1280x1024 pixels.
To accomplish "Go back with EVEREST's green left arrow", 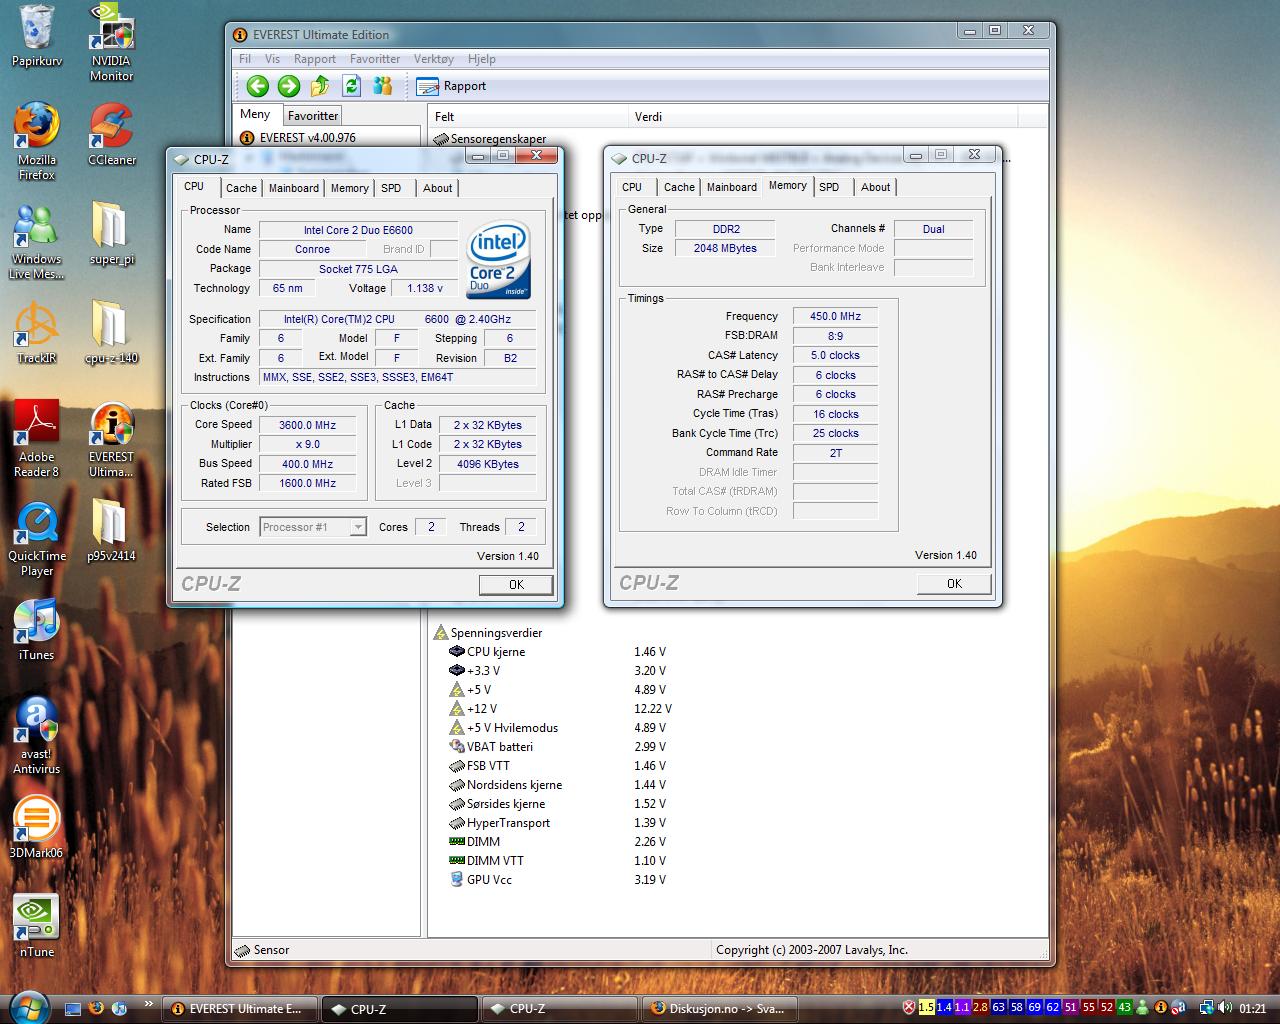I will pyautogui.click(x=257, y=86).
